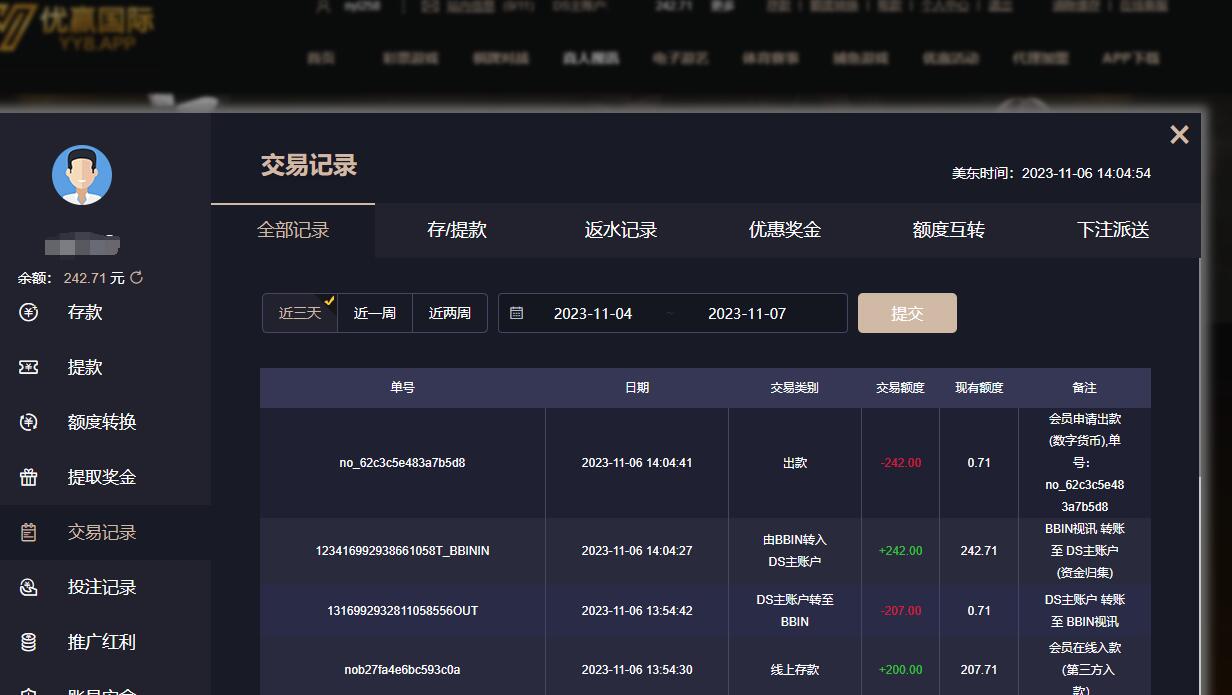
Task: Select the 近三天 time filter
Action: pos(300,313)
